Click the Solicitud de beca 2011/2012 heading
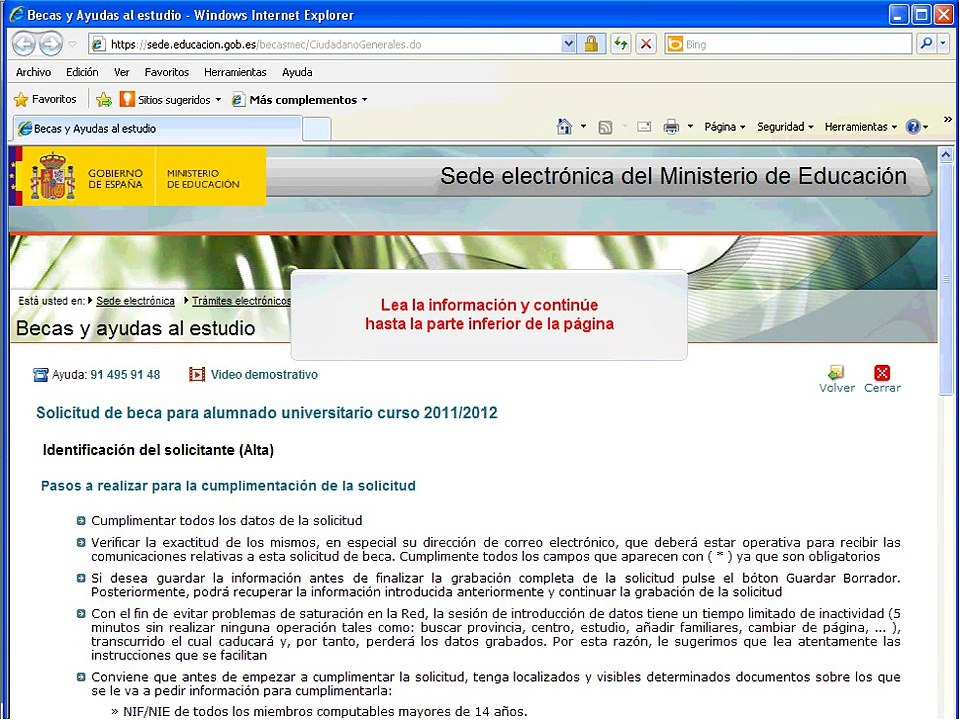This screenshot has height=720, width=960. click(267, 413)
